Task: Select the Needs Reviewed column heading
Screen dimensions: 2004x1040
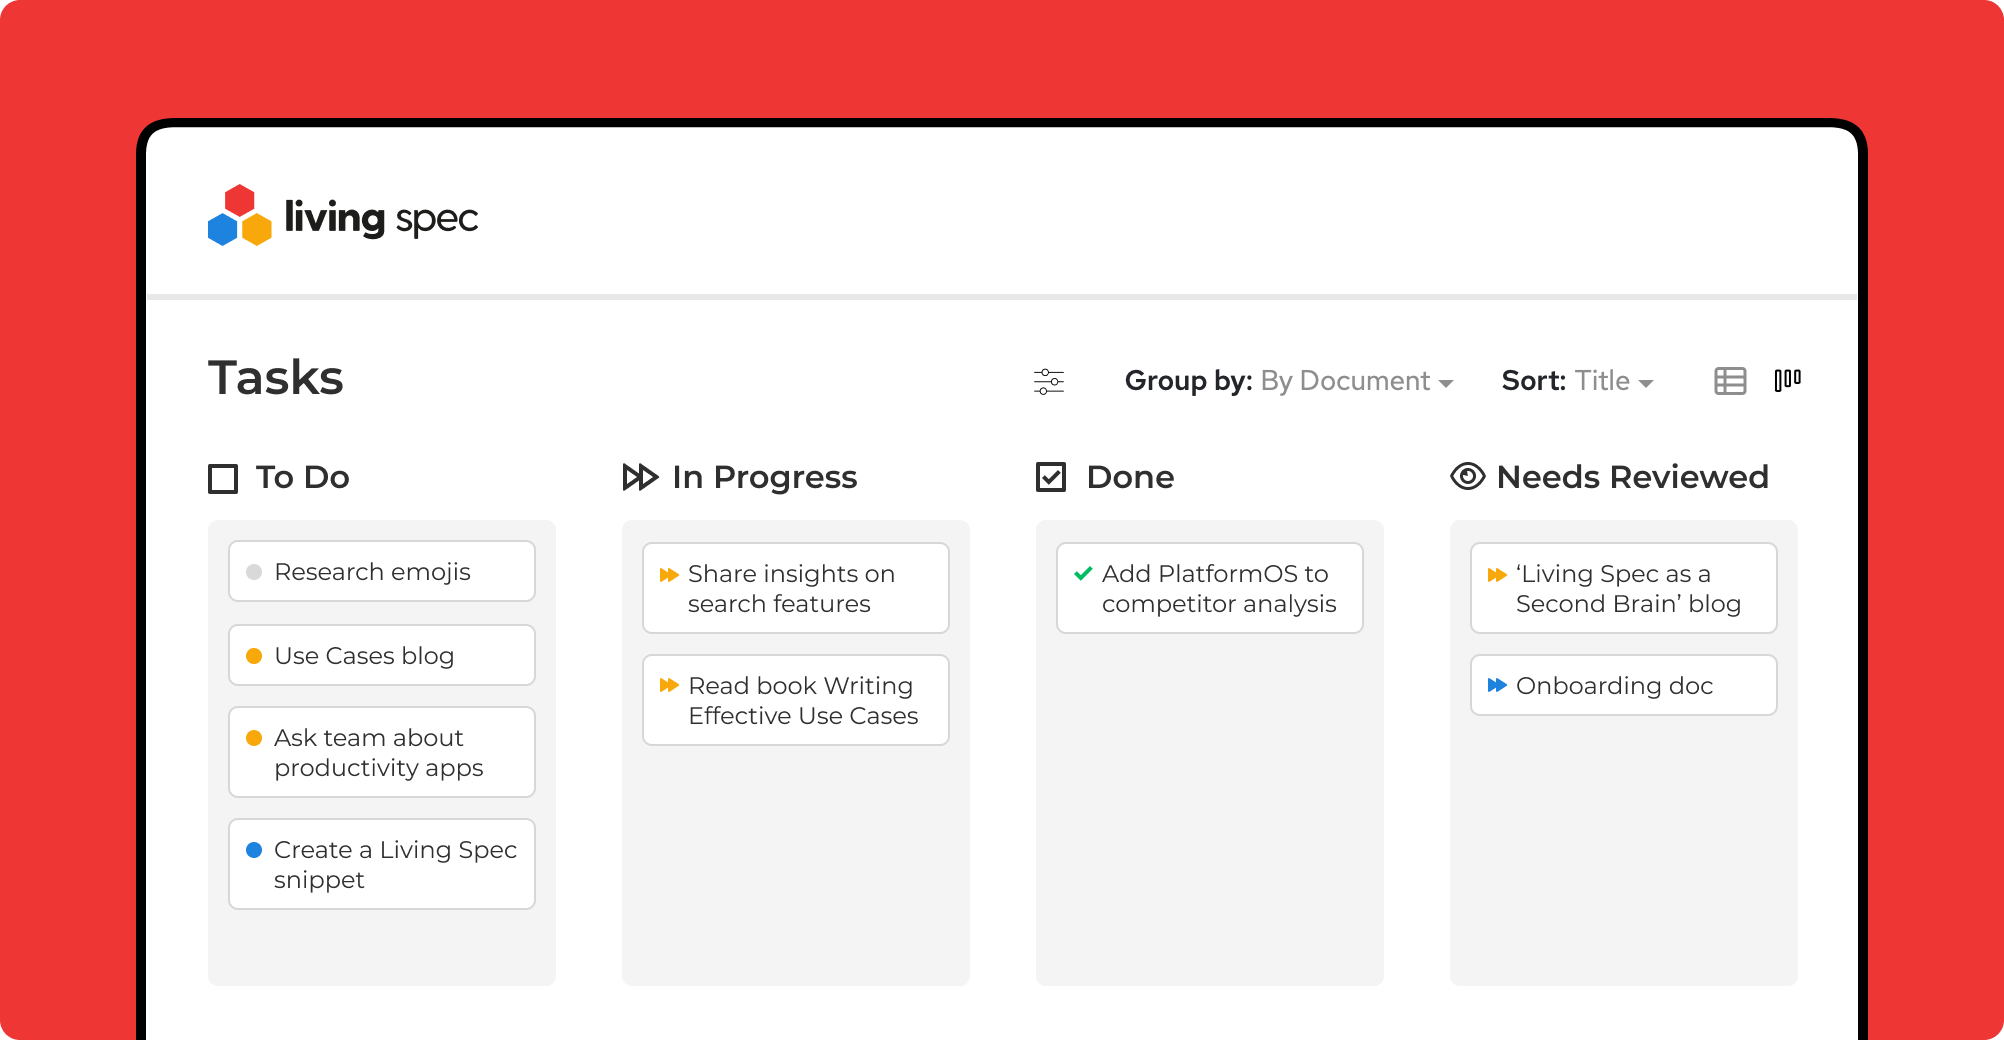Action: pos(1632,477)
